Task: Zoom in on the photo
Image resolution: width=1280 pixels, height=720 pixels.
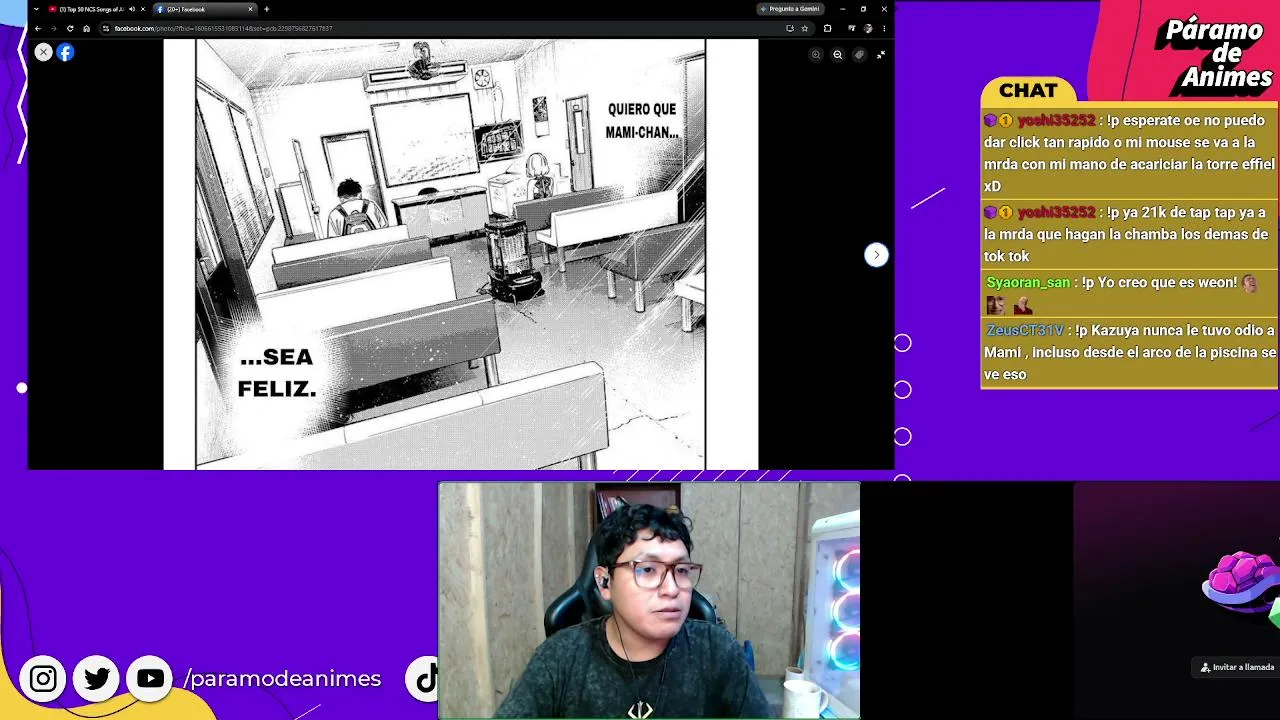Action: coord(816,55)
